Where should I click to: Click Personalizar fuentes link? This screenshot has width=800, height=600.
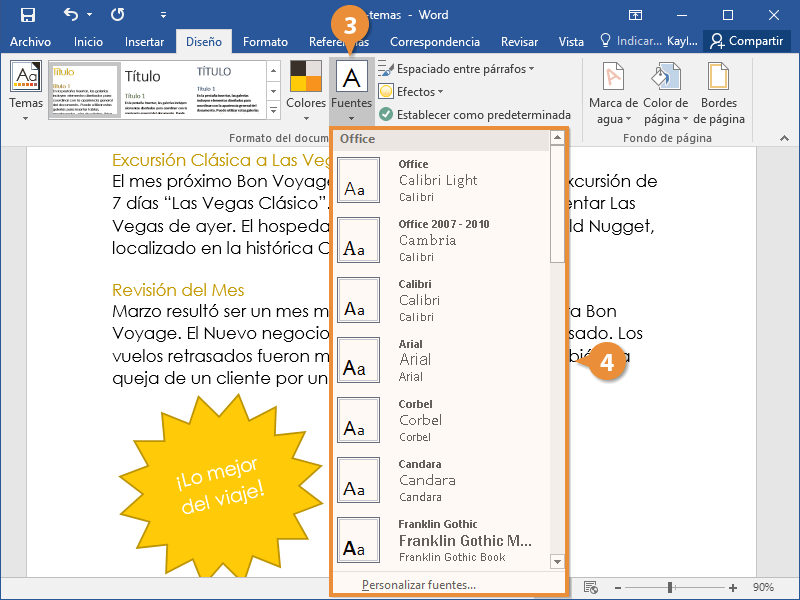pos(419,585)
